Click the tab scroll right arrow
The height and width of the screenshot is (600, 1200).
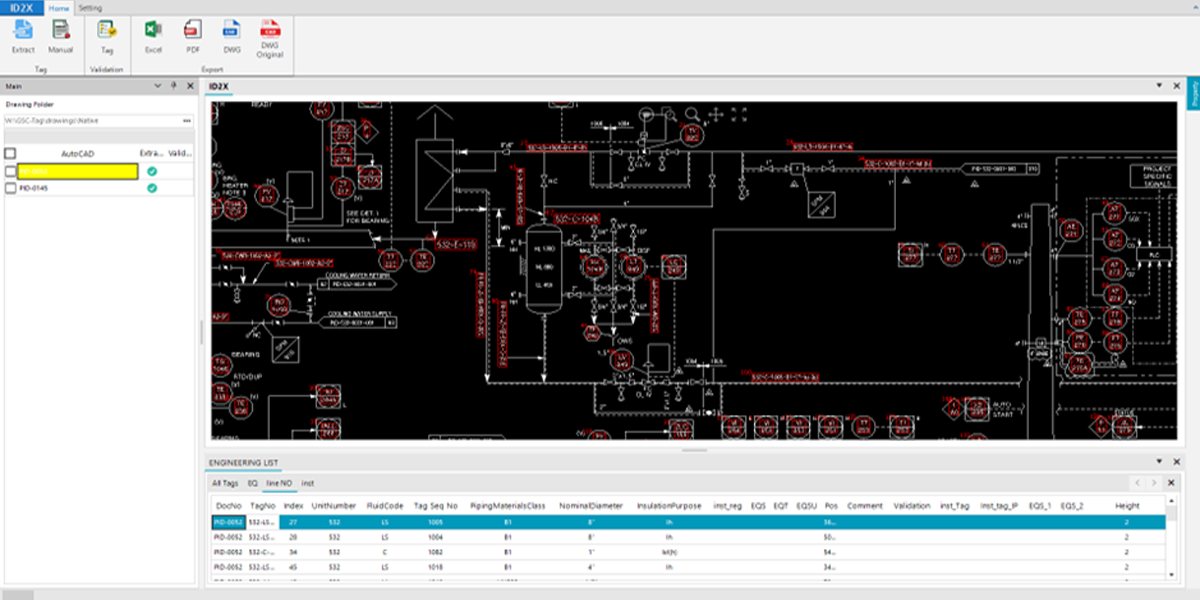[x=1154, y=483]
